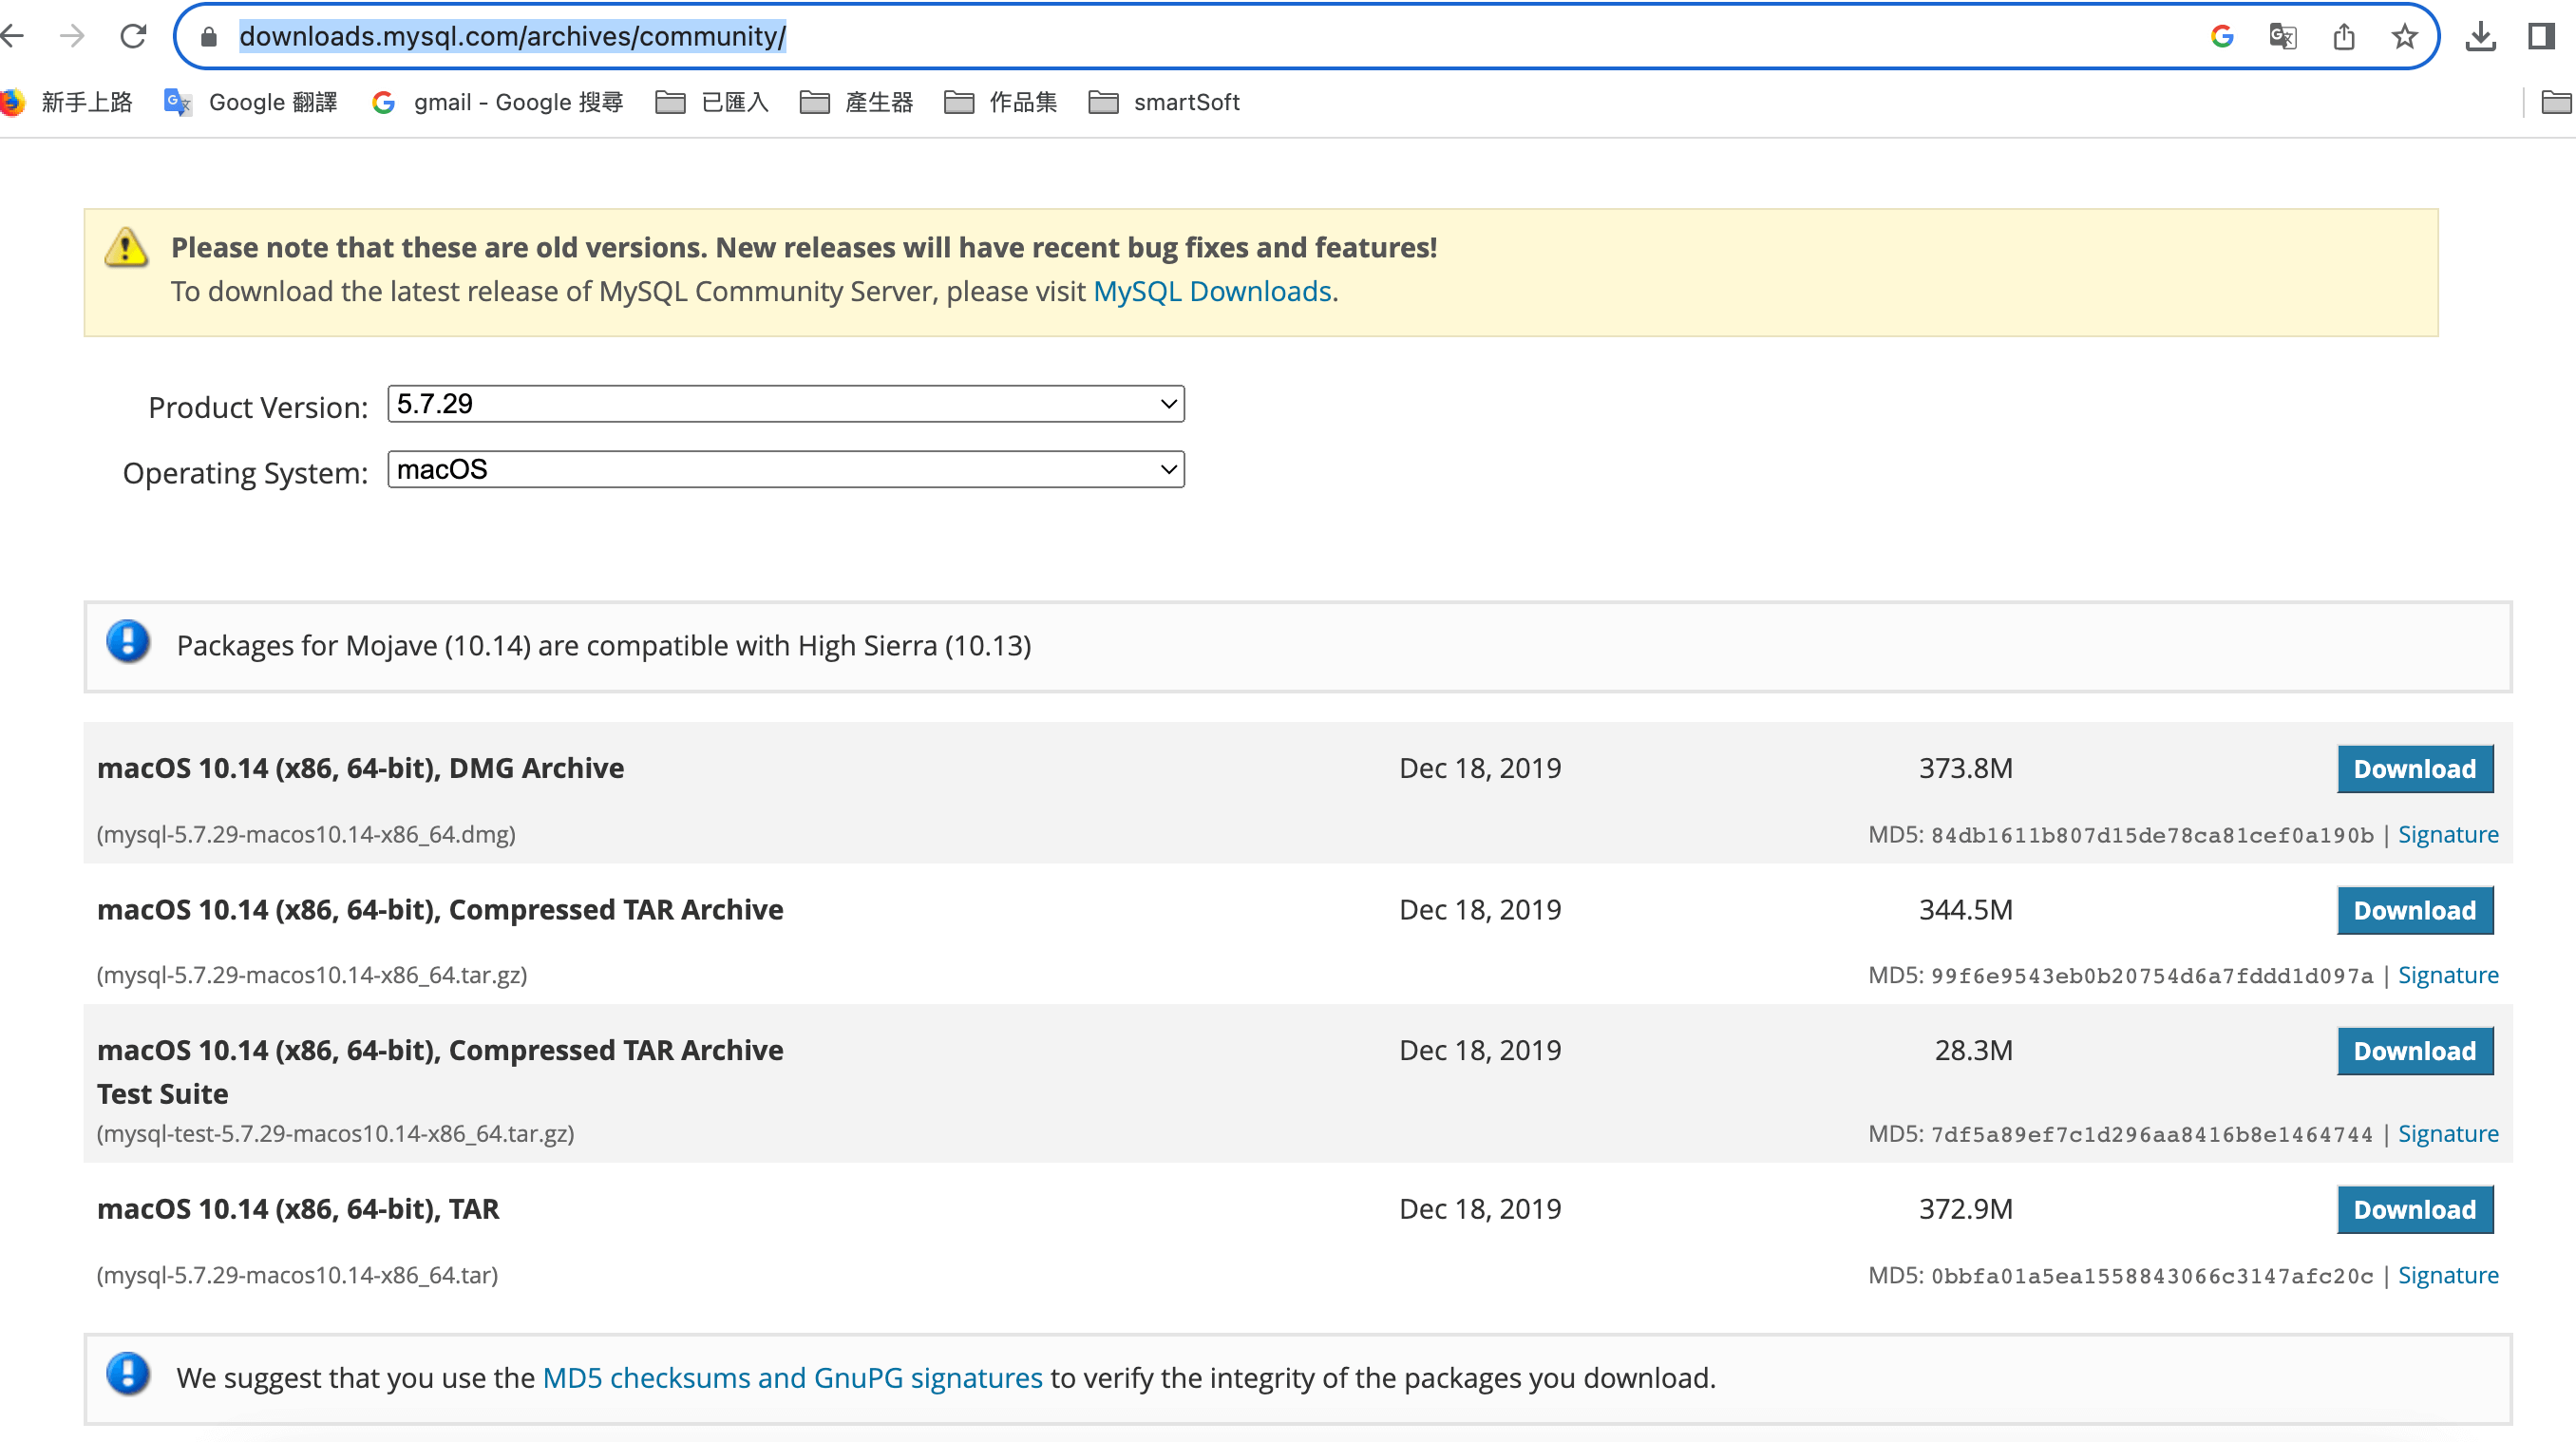The width and height of the screenshot is (2576, 1442).
Task: Go forward using the forward arrow
Action: point(72,37)
